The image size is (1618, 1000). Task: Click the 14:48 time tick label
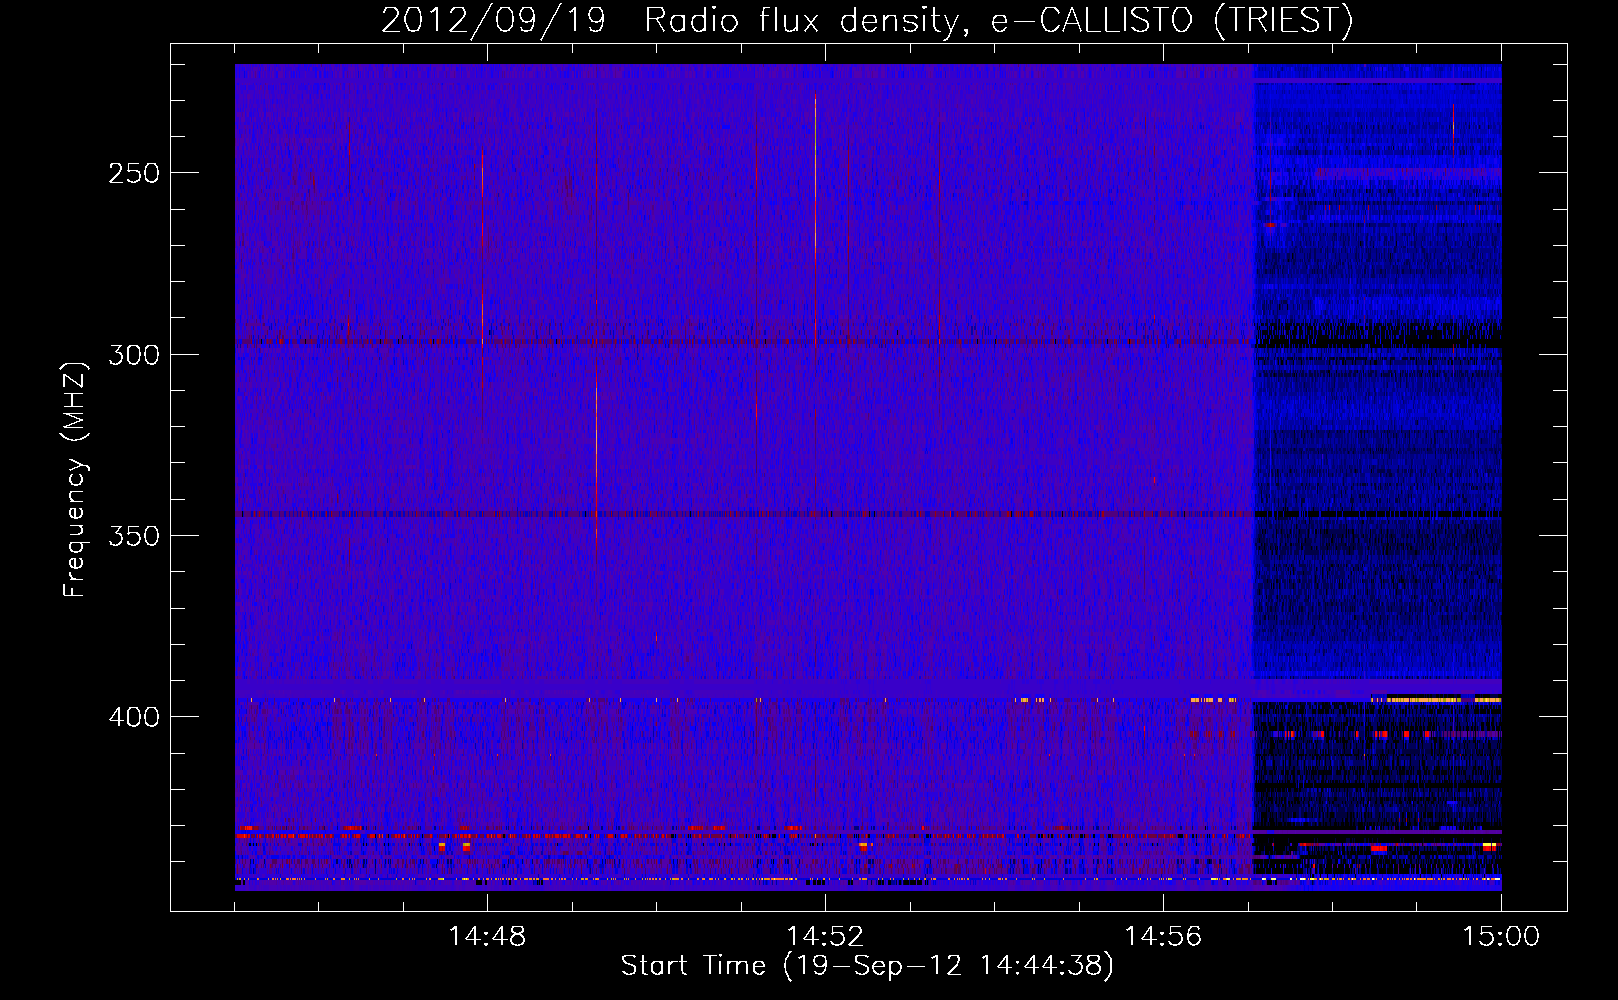point(487,936)
